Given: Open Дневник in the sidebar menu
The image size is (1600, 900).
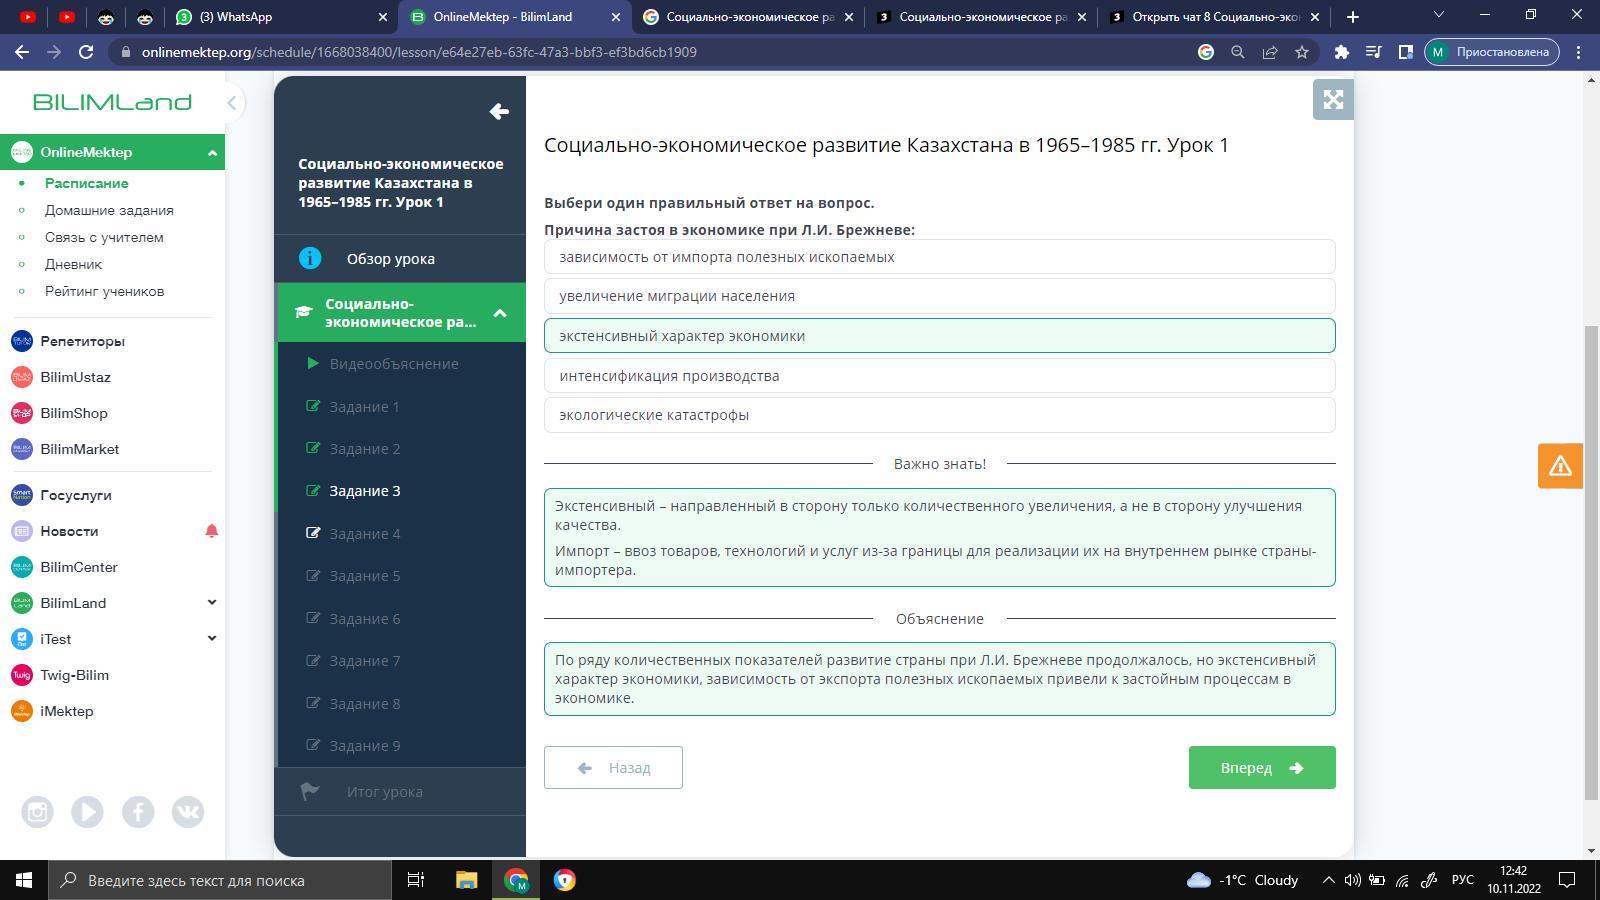Looking at the screenshot, I should (73, 264).
